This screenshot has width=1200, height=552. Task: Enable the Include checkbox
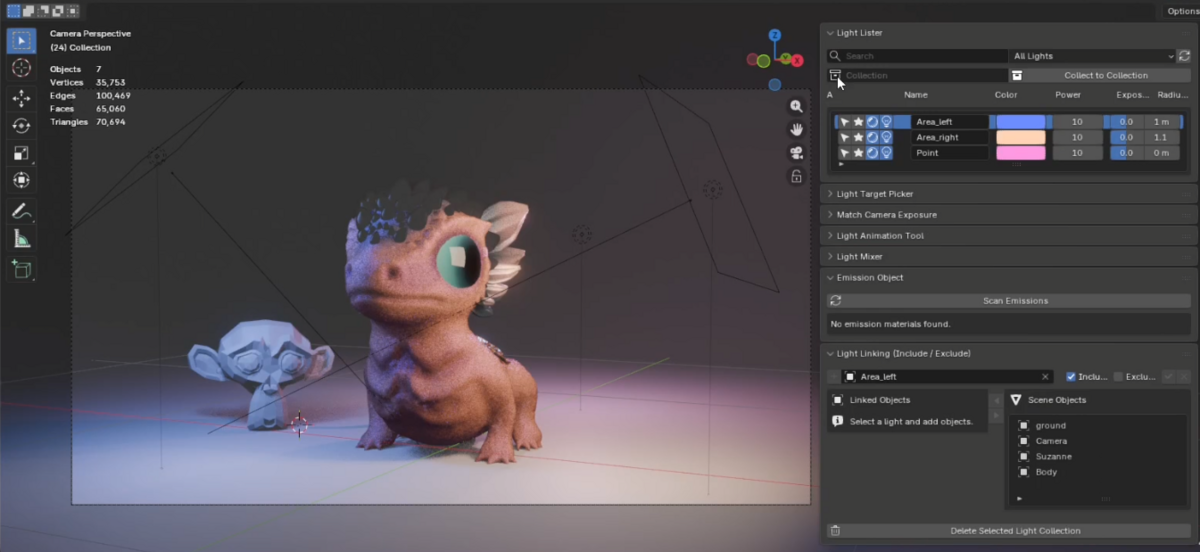(x=1071, y=377)
